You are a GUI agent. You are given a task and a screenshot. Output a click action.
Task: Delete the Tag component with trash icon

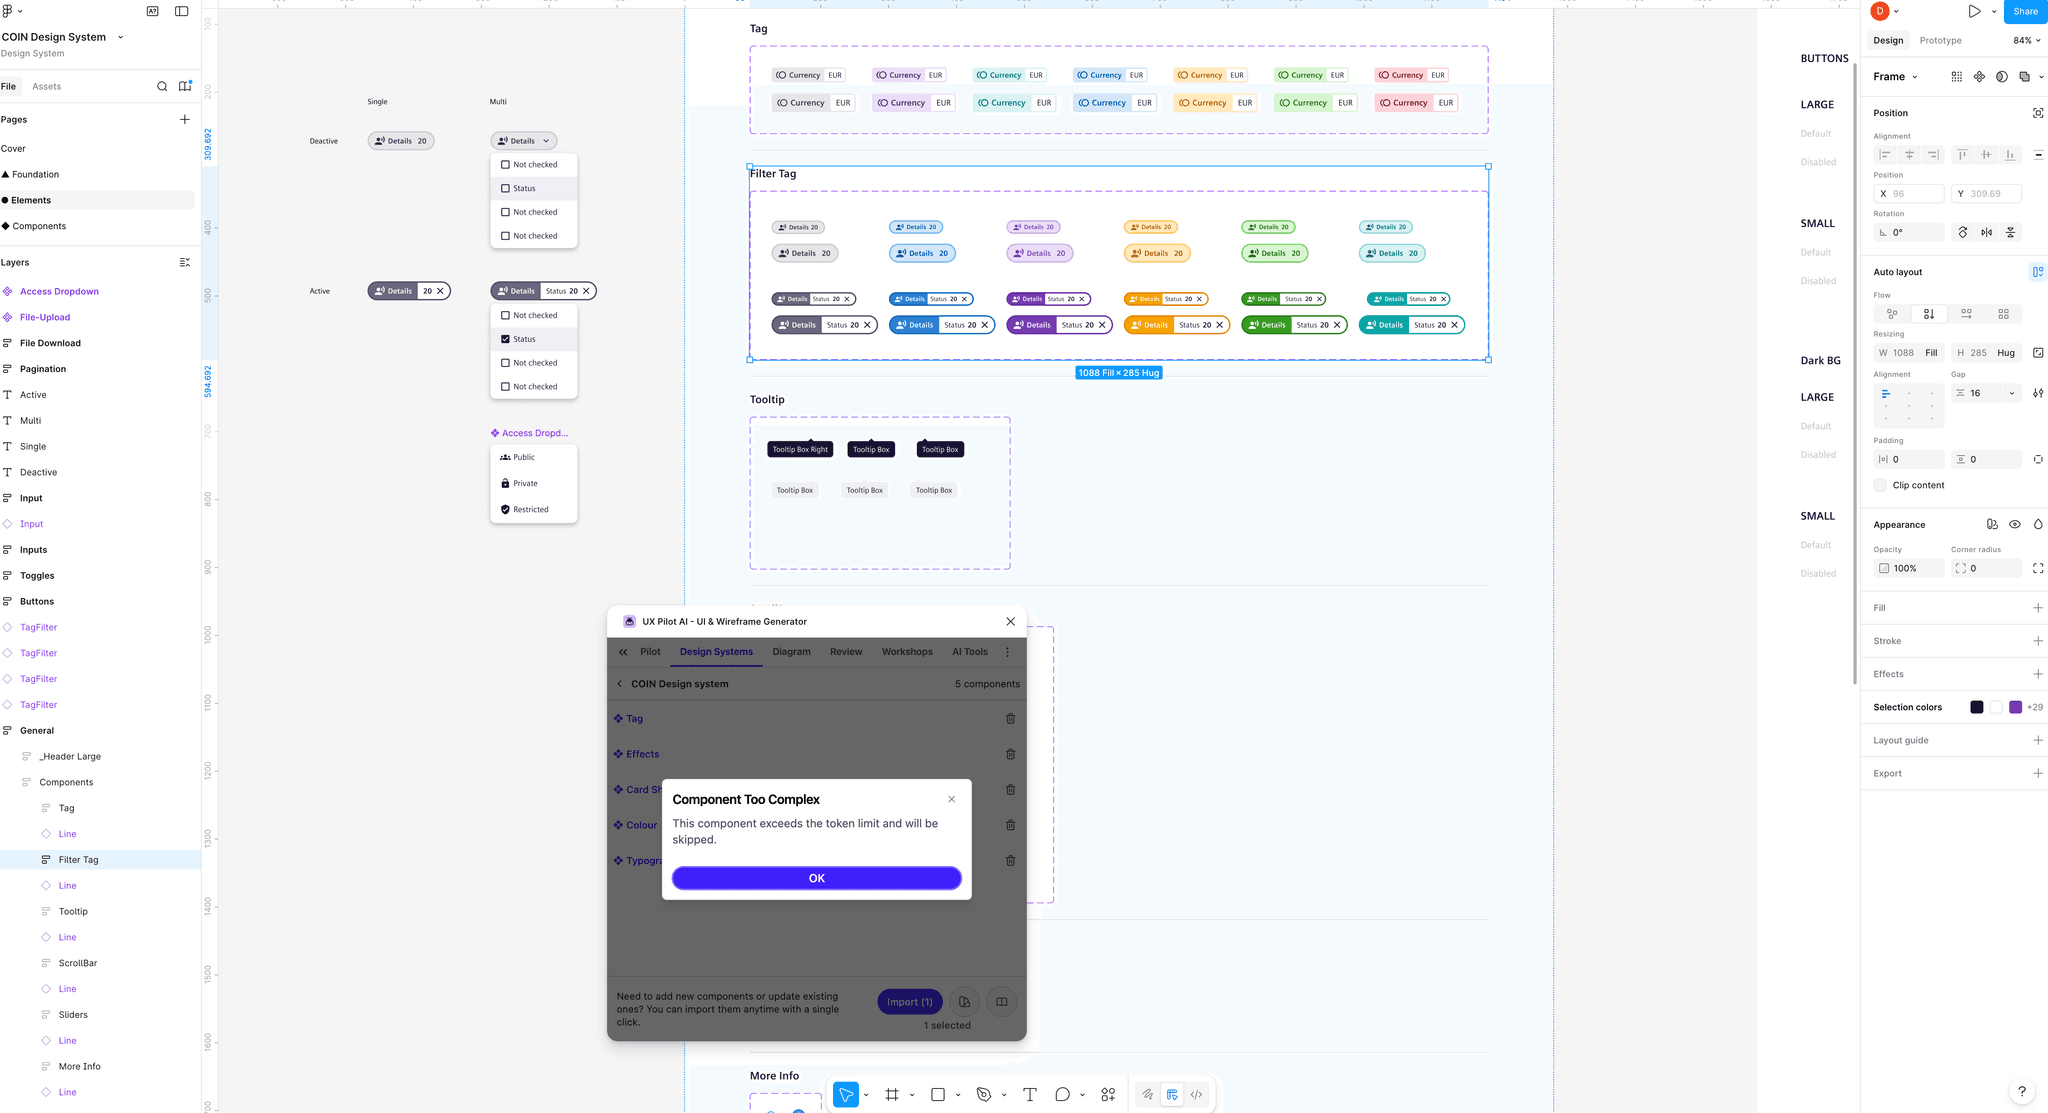click(x=1010, y=719)
